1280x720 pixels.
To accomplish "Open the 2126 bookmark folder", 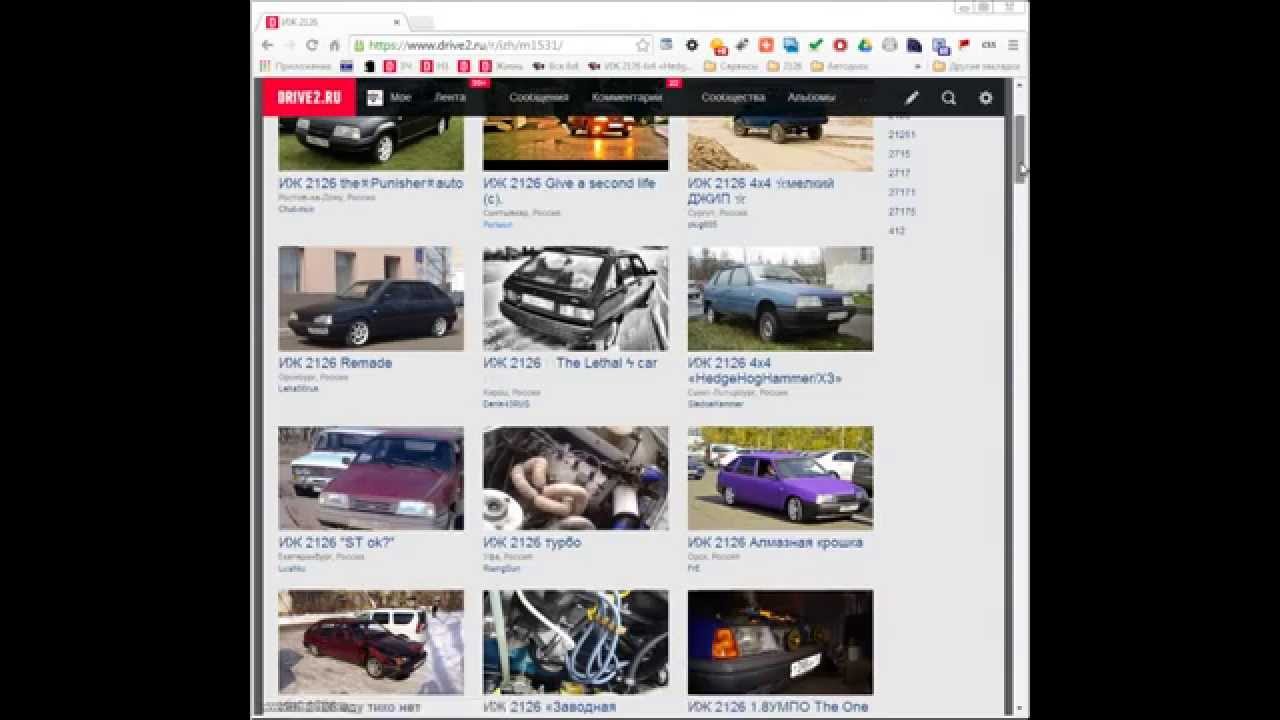I will (784, 66).
